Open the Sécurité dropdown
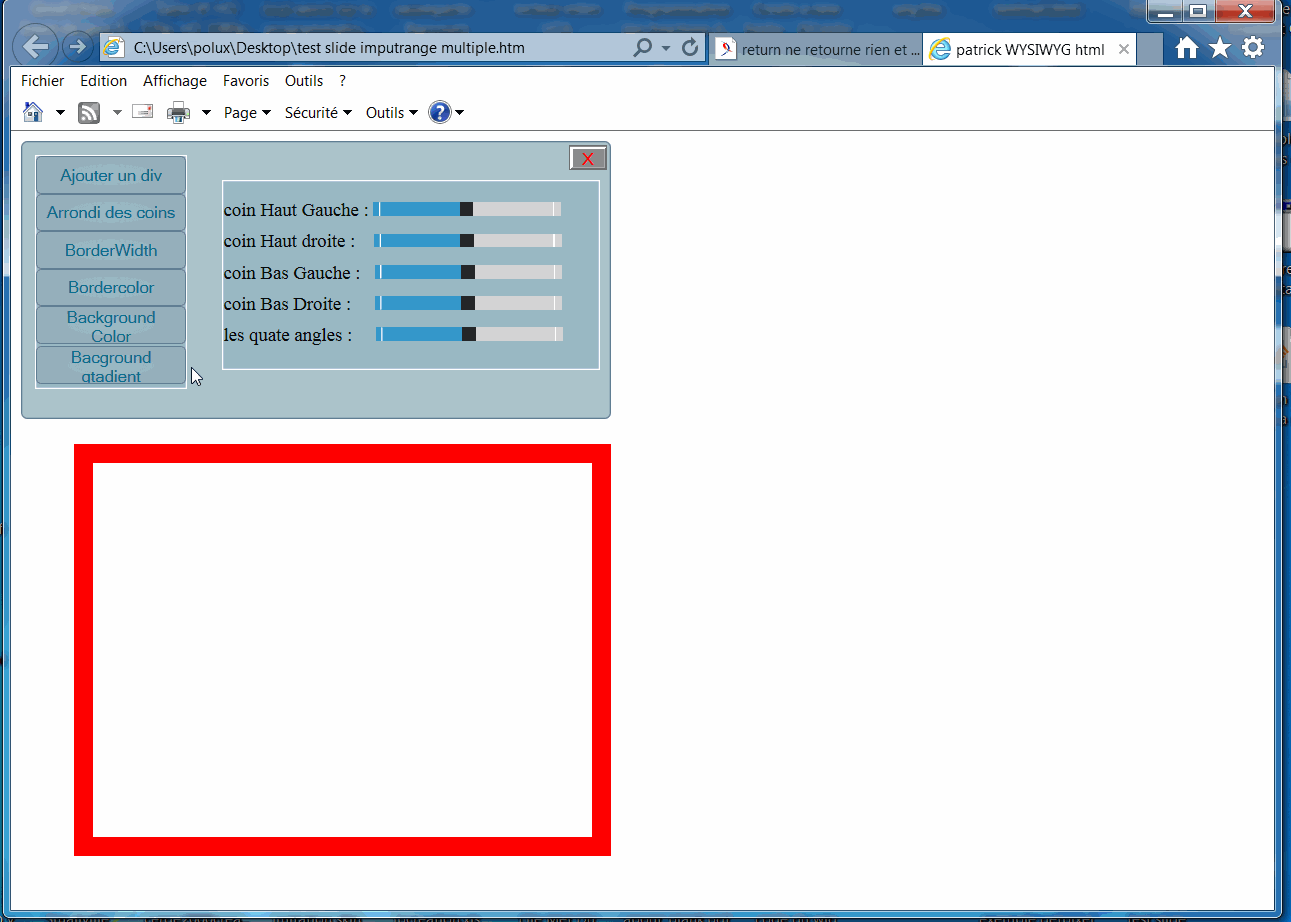This screenshot has height=922, width=1291. (318, 113)
